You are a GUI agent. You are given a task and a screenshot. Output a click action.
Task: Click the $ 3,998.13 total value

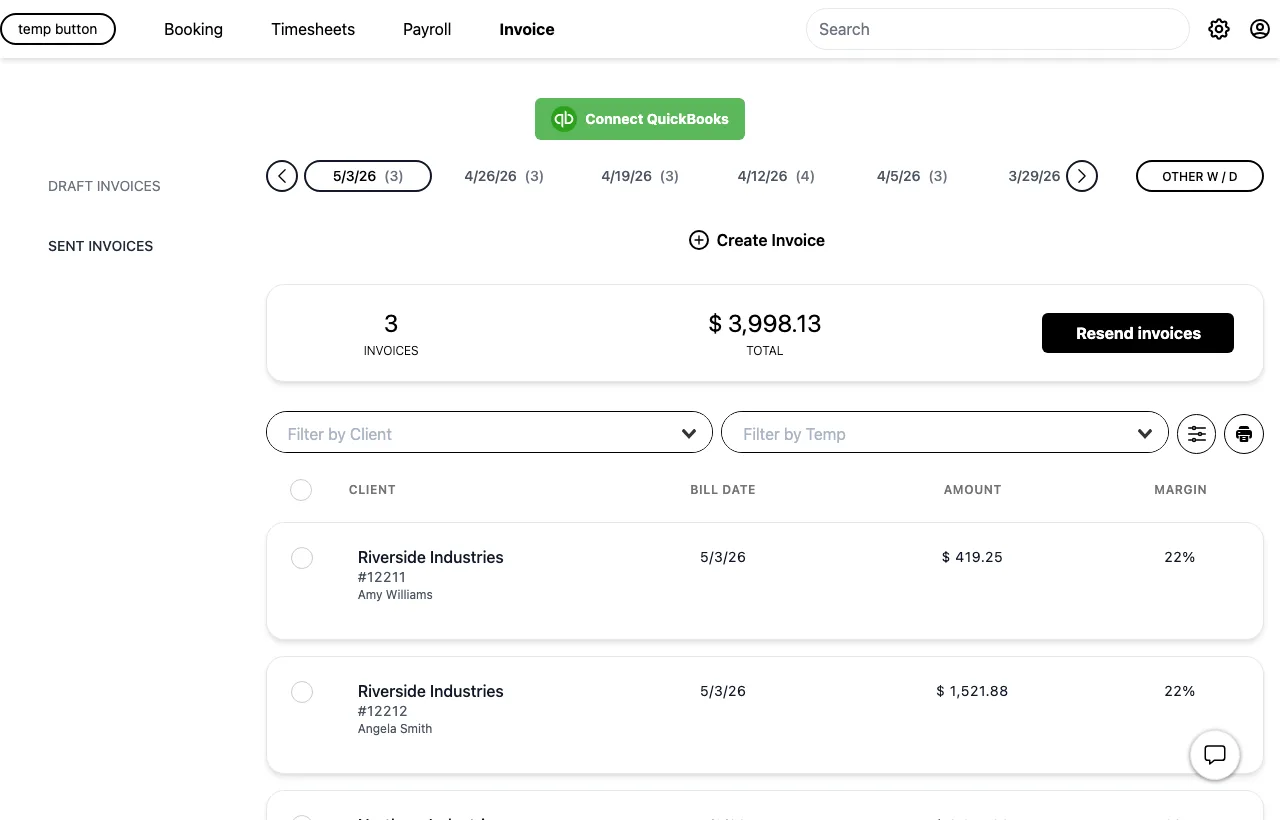coord(765,324)
